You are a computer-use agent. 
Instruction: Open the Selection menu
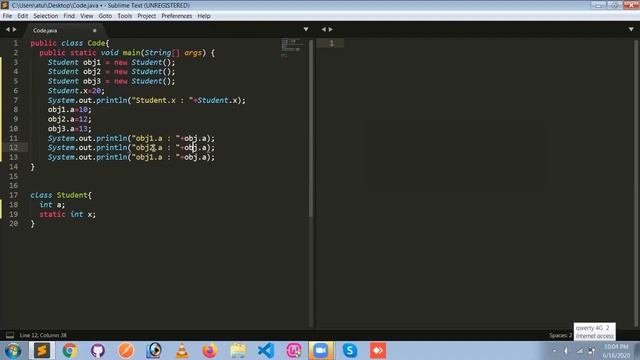[45, 16]
